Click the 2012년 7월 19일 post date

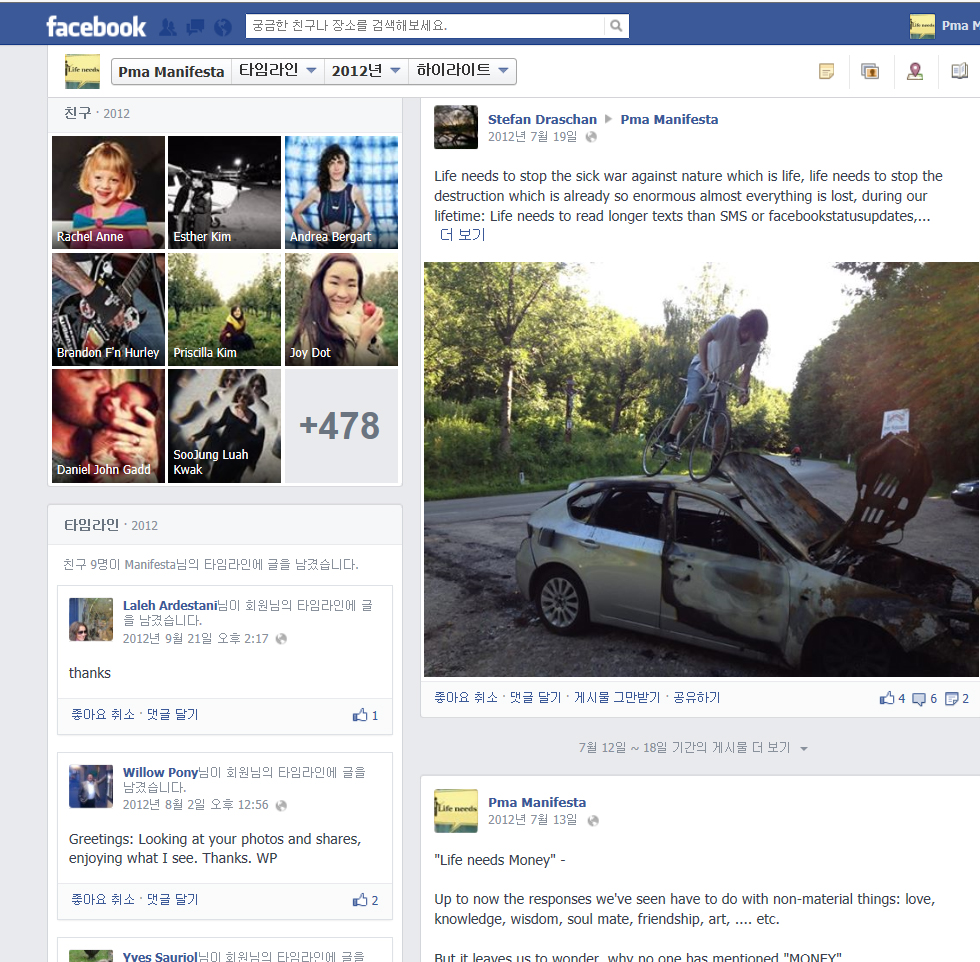pos(532,137)
